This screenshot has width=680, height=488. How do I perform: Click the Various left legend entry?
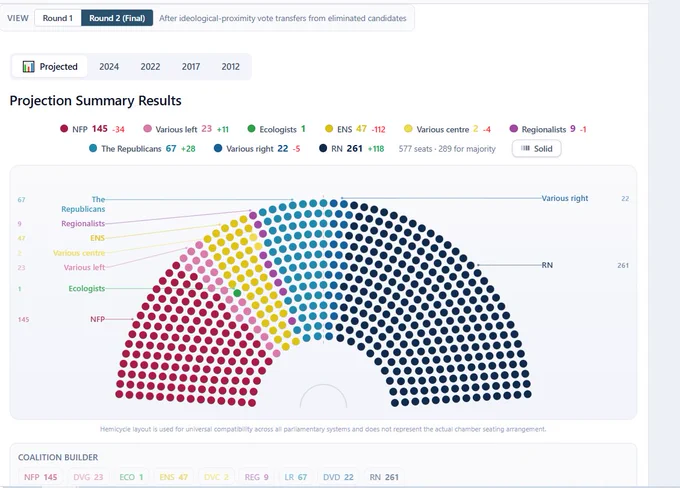186,129
